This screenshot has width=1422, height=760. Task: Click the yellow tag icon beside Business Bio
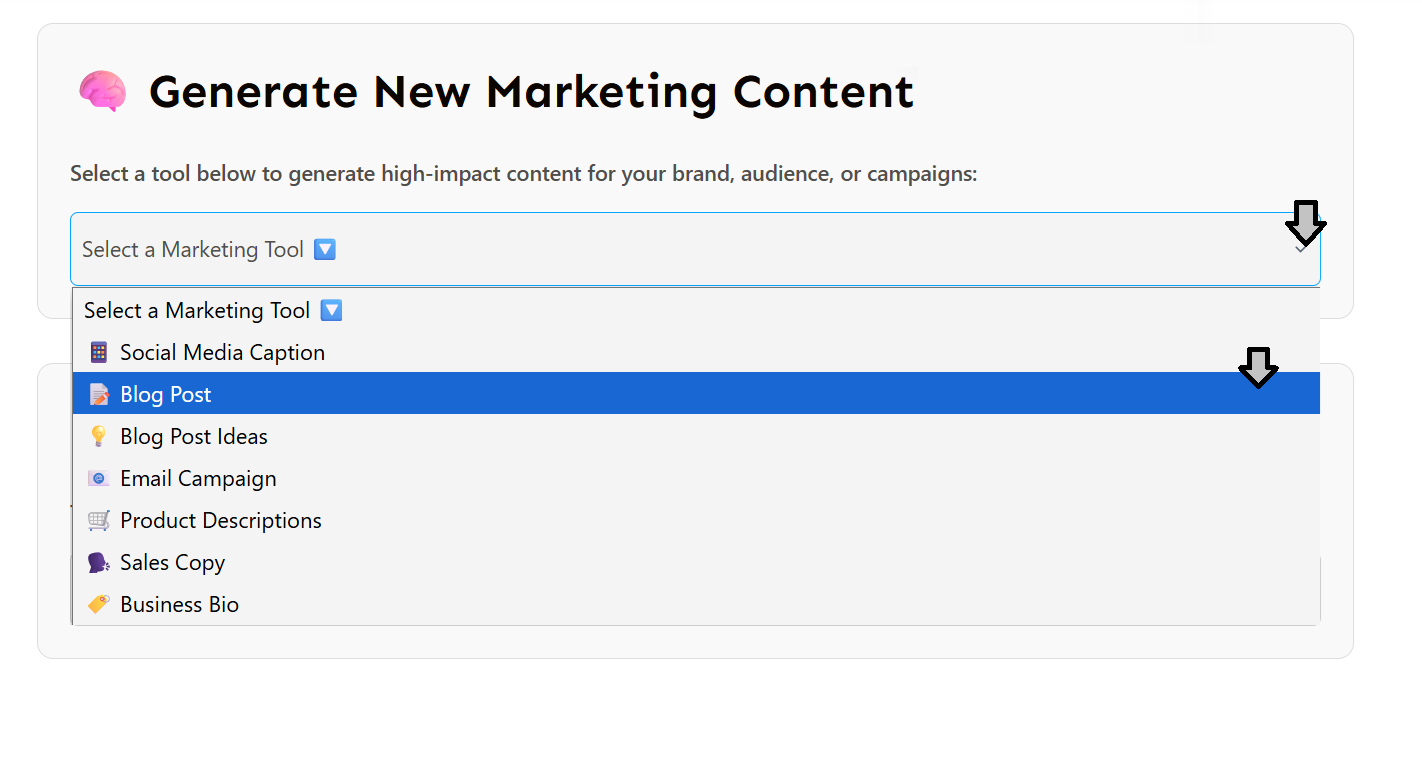98,605
